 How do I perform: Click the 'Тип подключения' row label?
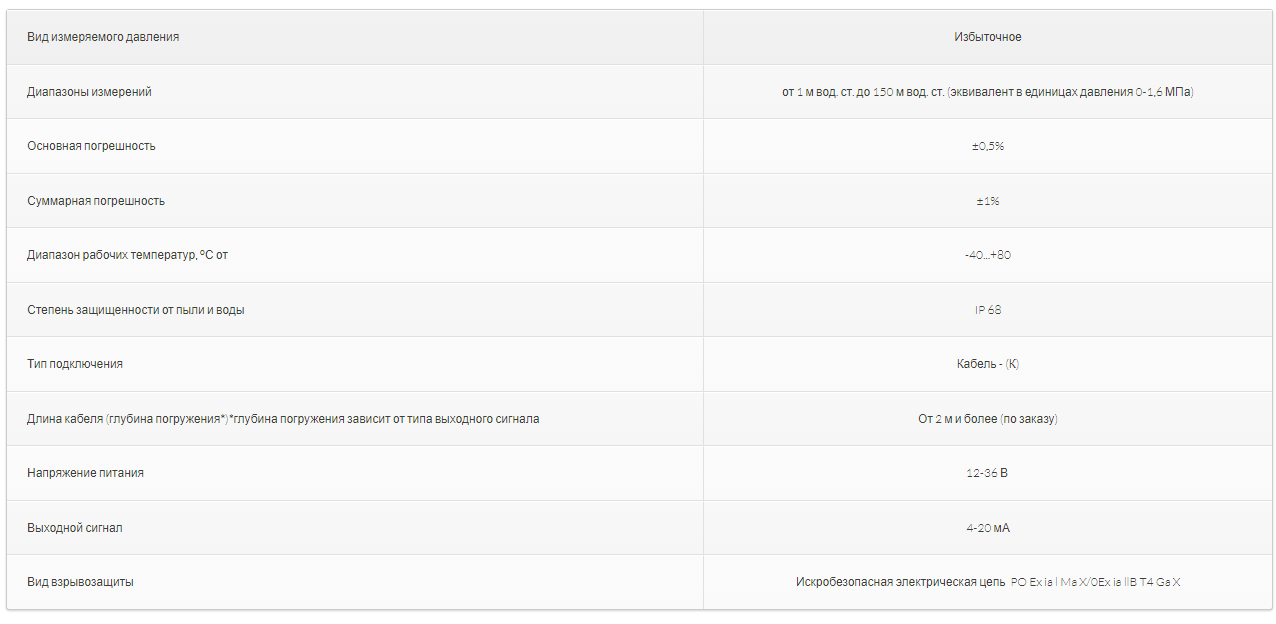click(75, 364)
